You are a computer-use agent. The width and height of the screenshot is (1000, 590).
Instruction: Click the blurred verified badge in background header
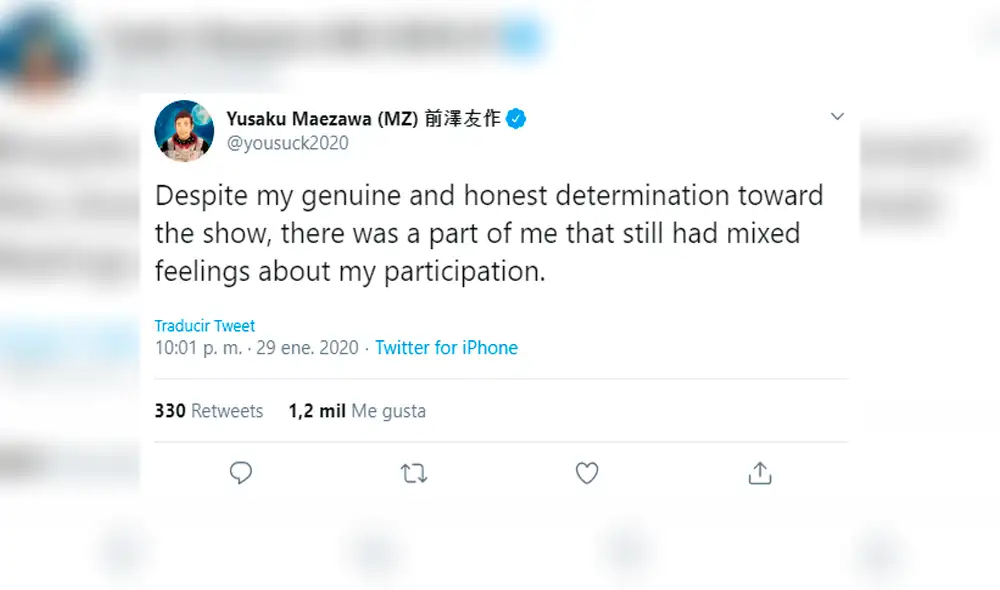[x=523, y=39]
